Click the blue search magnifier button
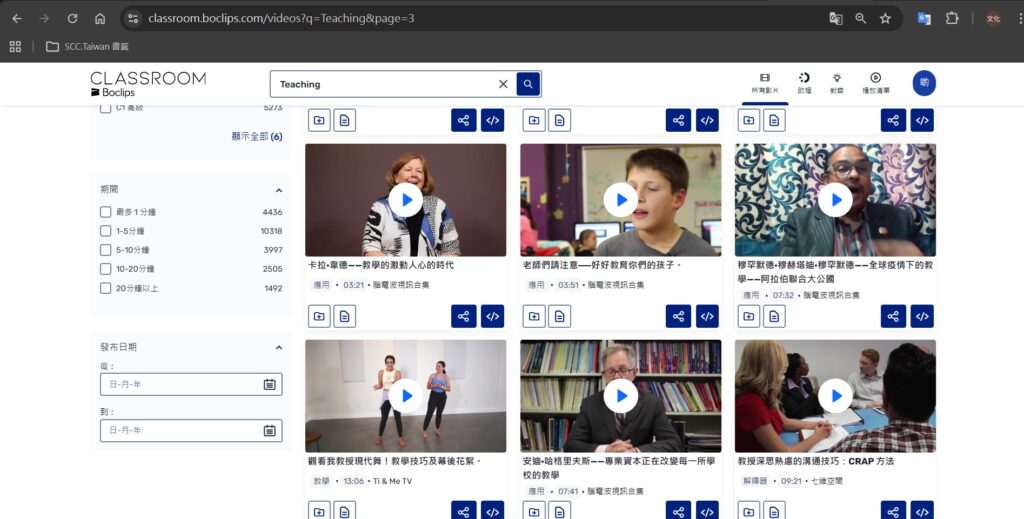Screen dimensions: 1024x519 tap(528, 84)
